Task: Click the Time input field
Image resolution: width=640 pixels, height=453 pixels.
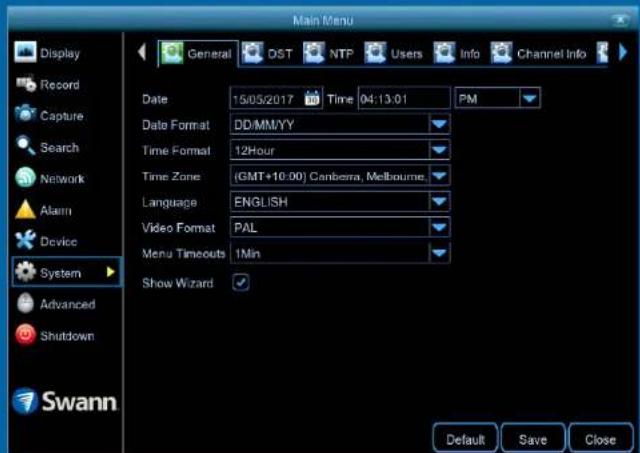Action: point(404,98)
